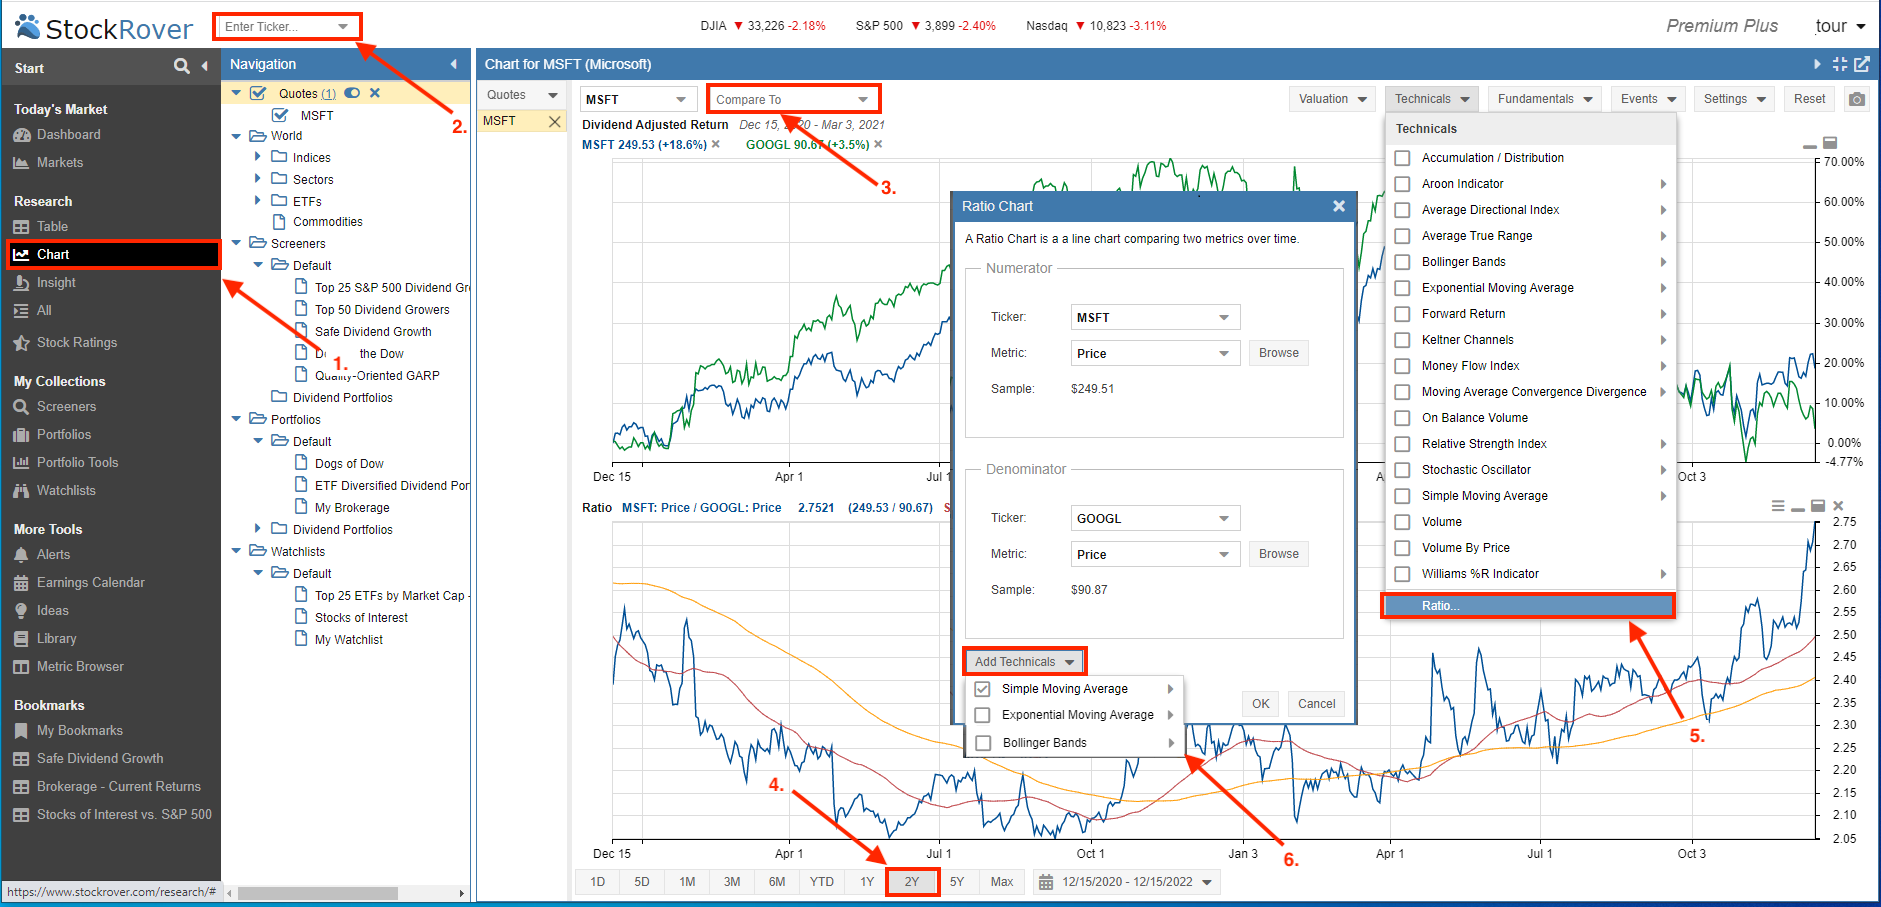Remove Quotes list with the X icon
Viewport: 1881px width, 907px height.
click(375, 93)
